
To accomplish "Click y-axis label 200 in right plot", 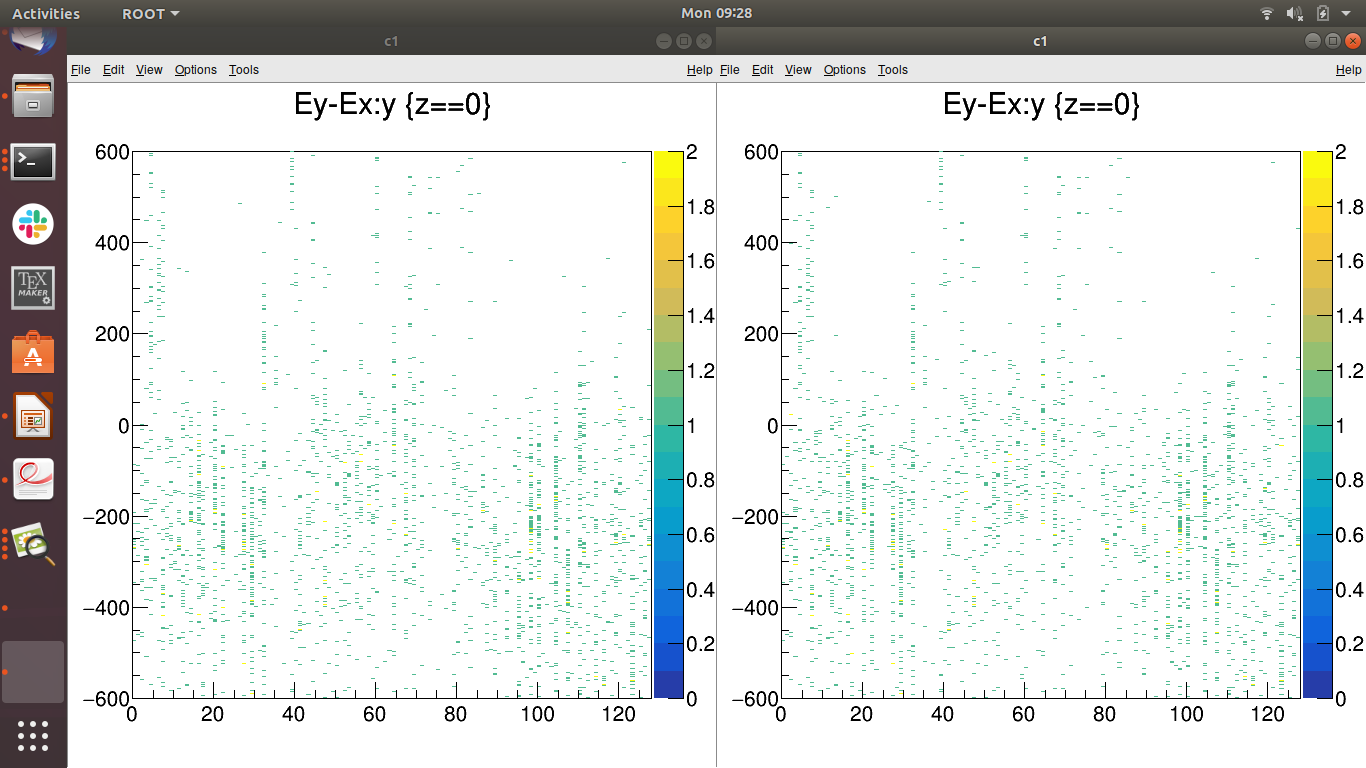I will tap(760, 334).
